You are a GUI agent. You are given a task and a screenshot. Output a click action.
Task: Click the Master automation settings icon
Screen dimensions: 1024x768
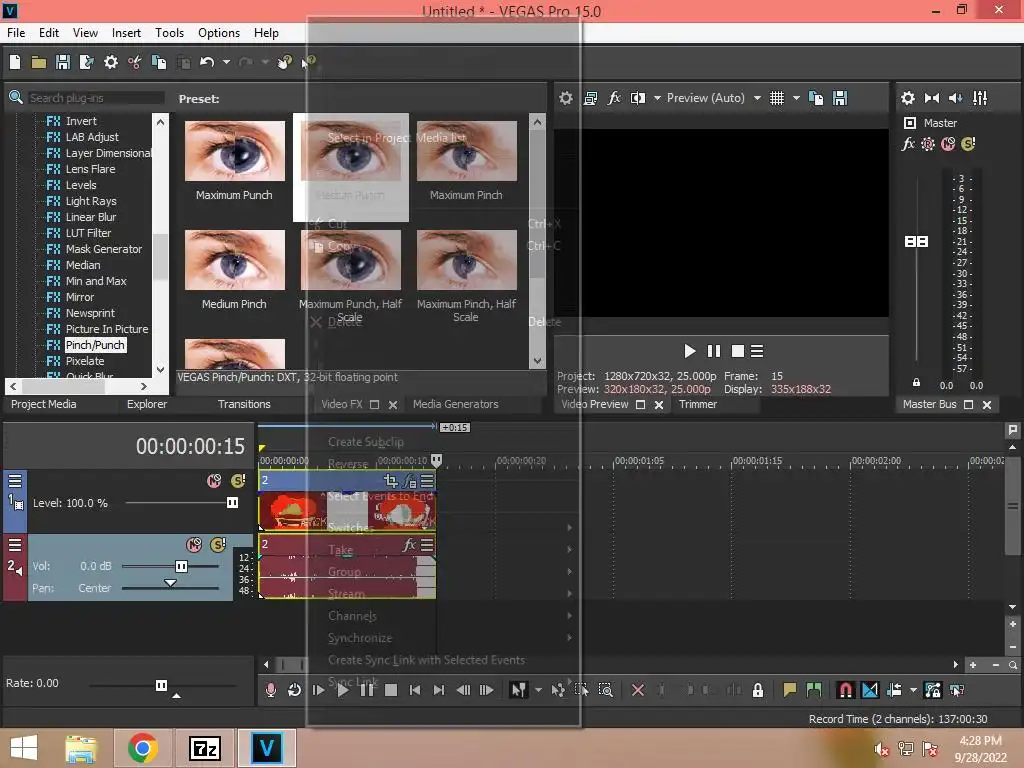click(927, 144)
